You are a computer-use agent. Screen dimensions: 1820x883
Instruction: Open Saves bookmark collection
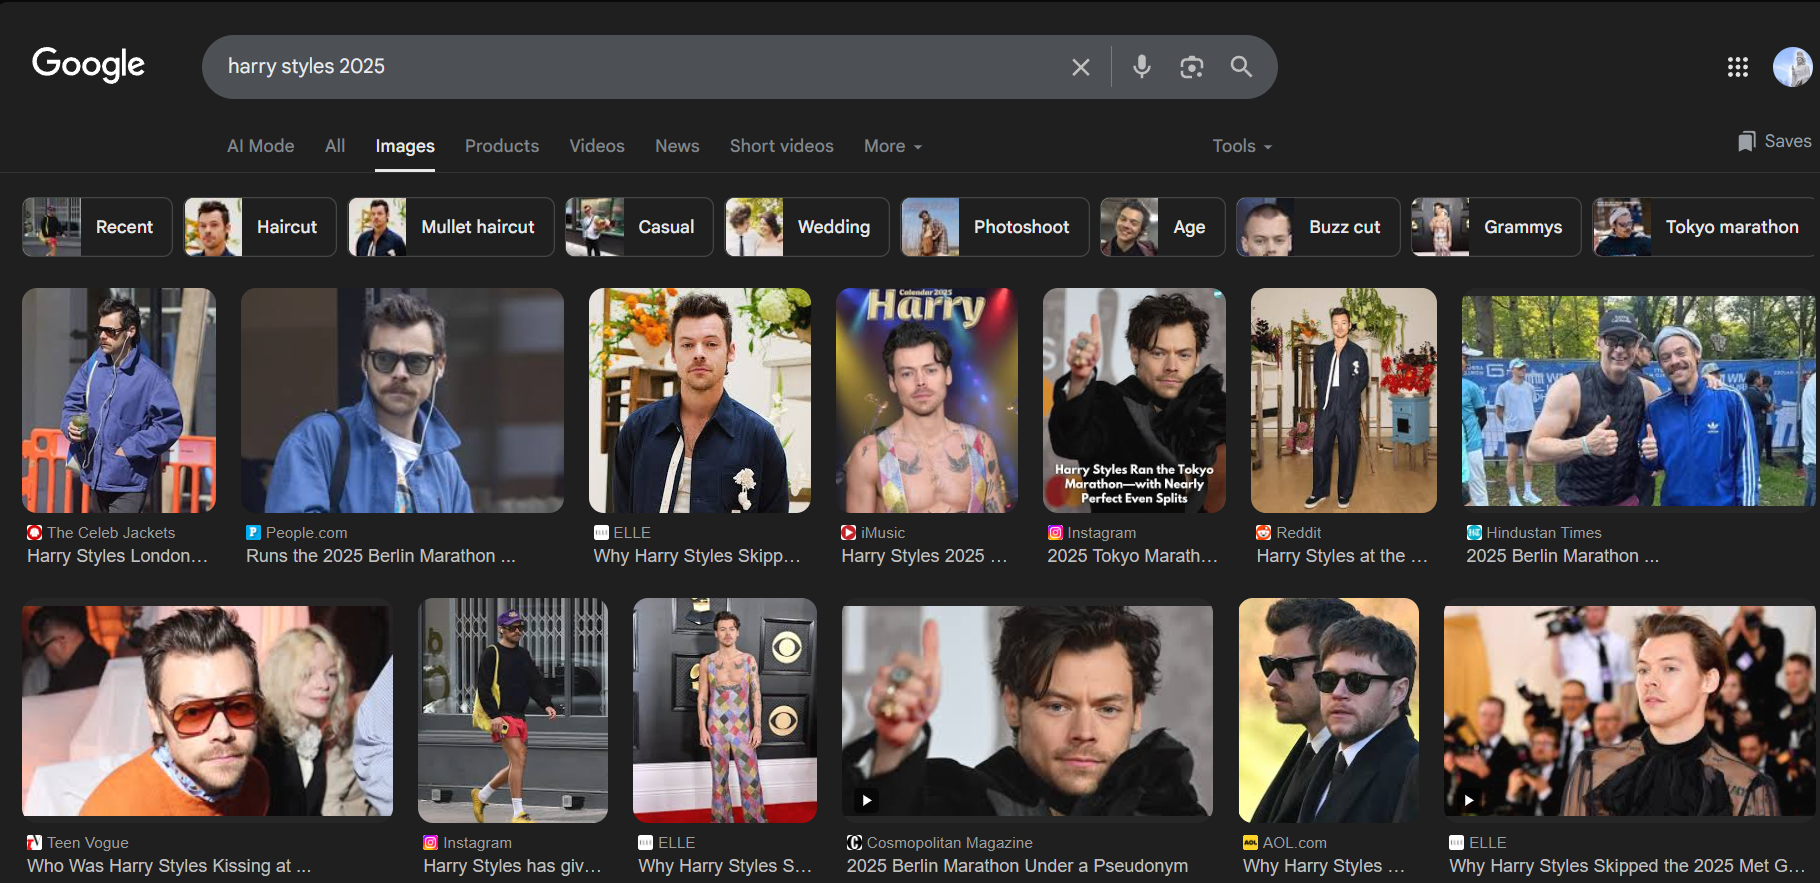[x=1774, y=142]
